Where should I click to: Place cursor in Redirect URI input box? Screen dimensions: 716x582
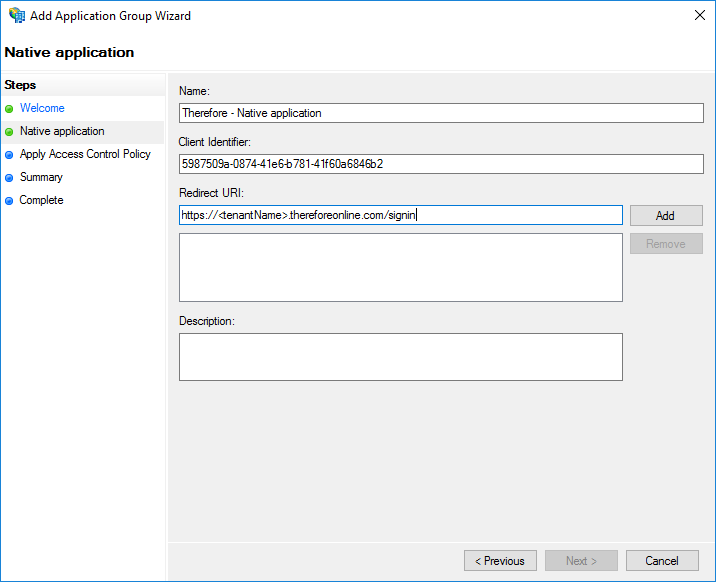tap(400, 215)
